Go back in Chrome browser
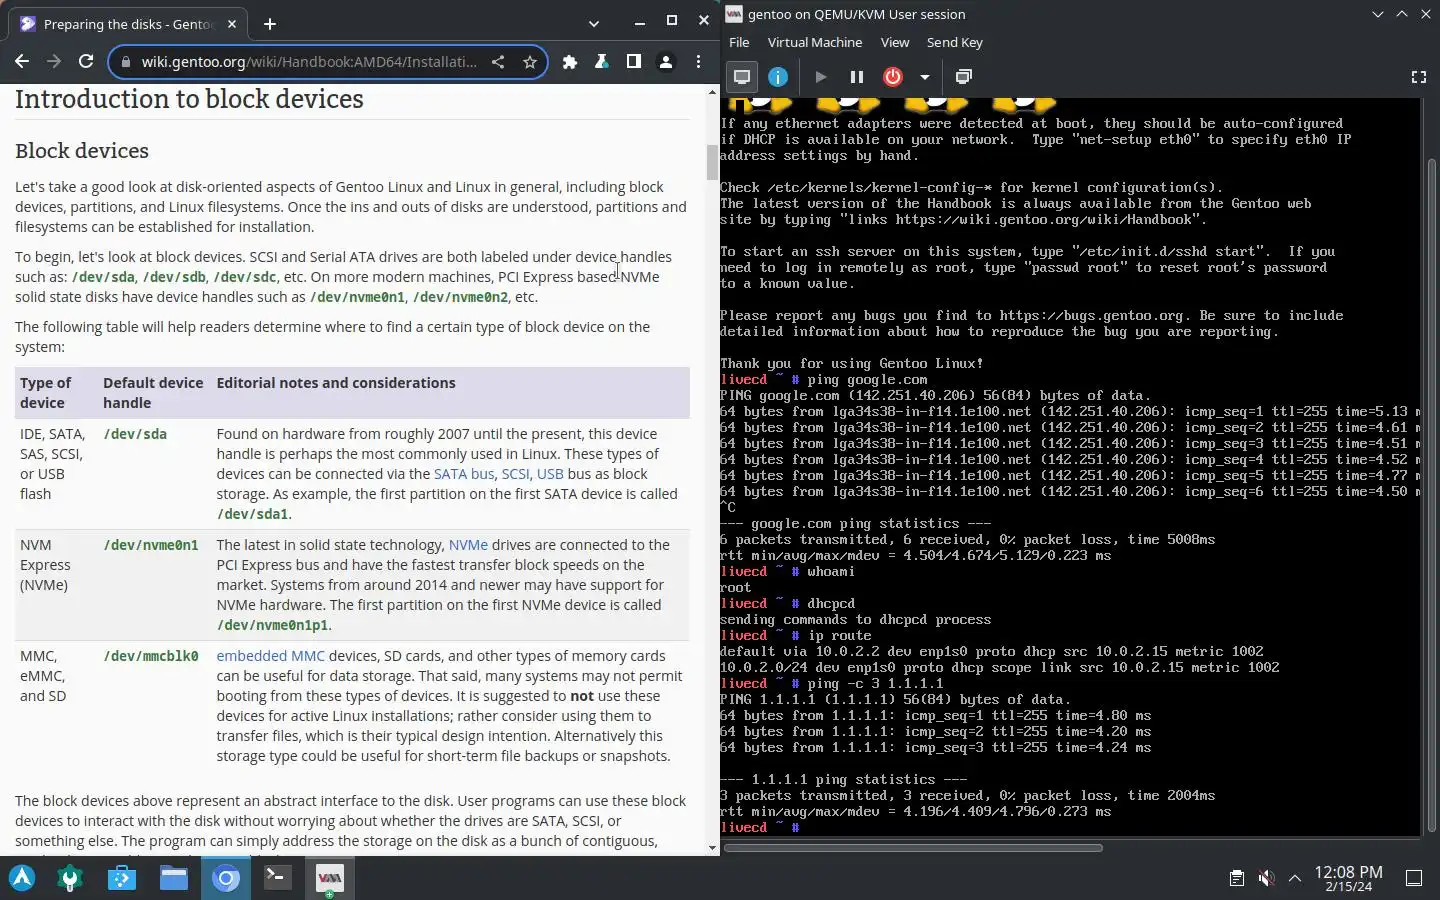 [x=22, y=62]
